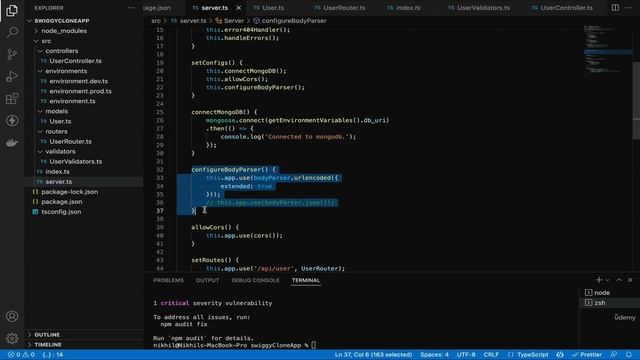Click the Prettier status bar item
The image size is (640, 360).
point(587,355)
